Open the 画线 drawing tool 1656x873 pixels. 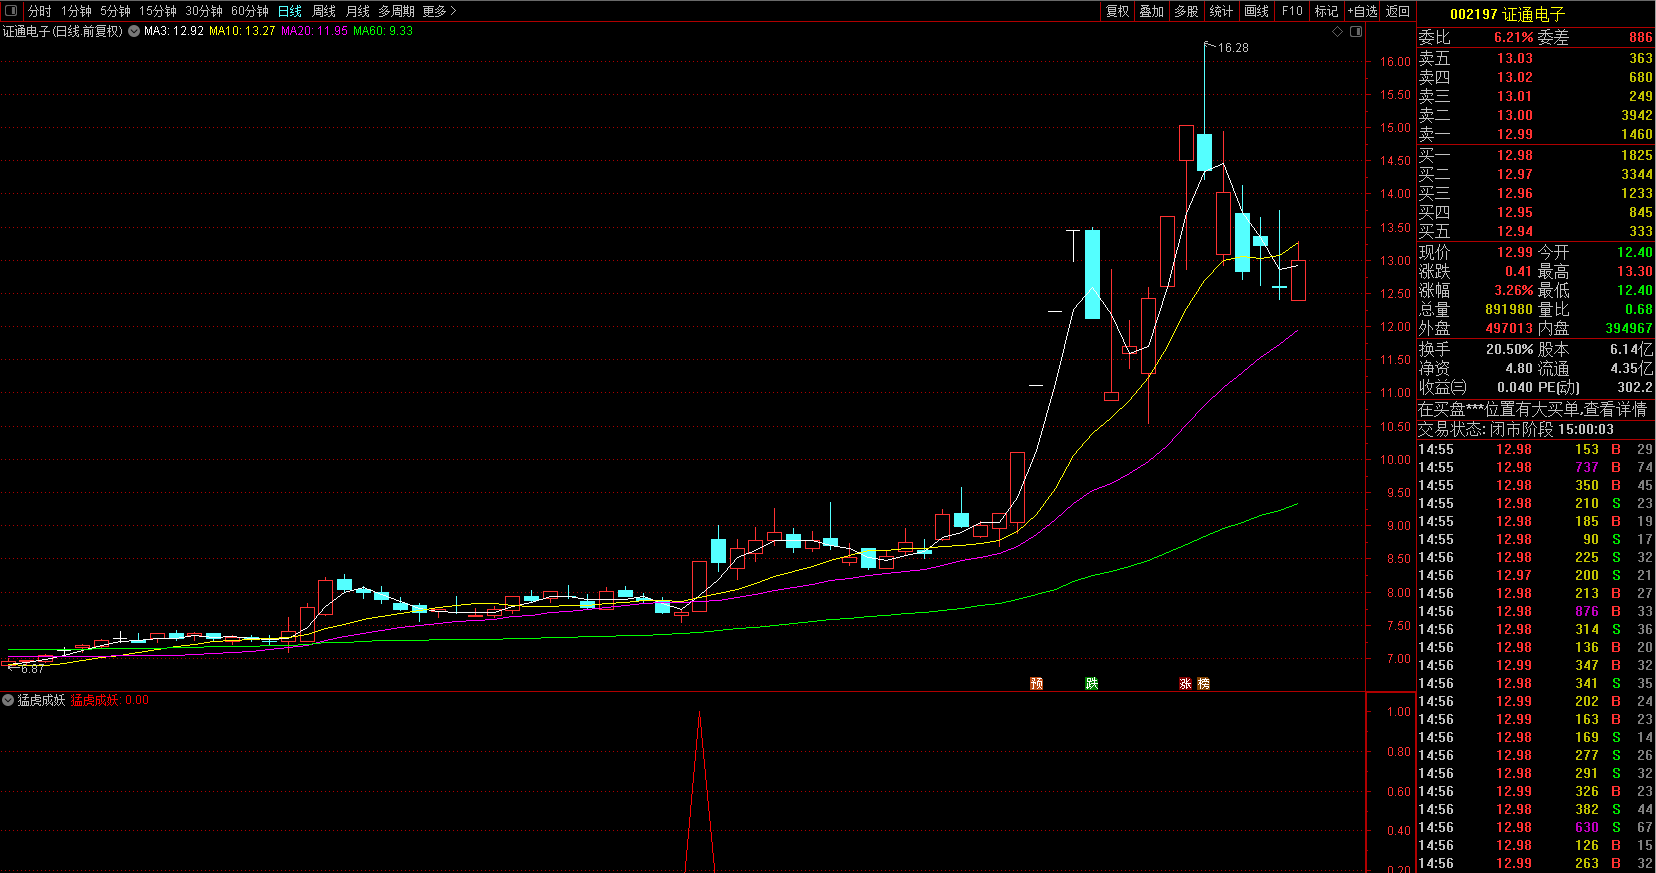coord(1257,11)
